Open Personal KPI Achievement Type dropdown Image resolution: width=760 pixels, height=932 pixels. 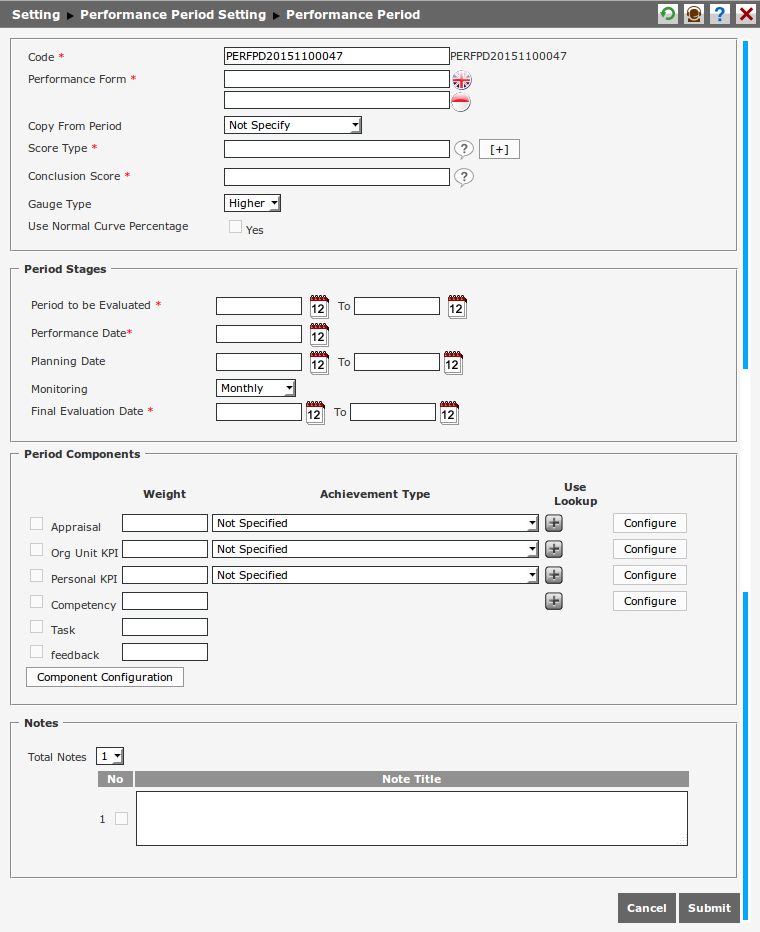tap(375, 575)
